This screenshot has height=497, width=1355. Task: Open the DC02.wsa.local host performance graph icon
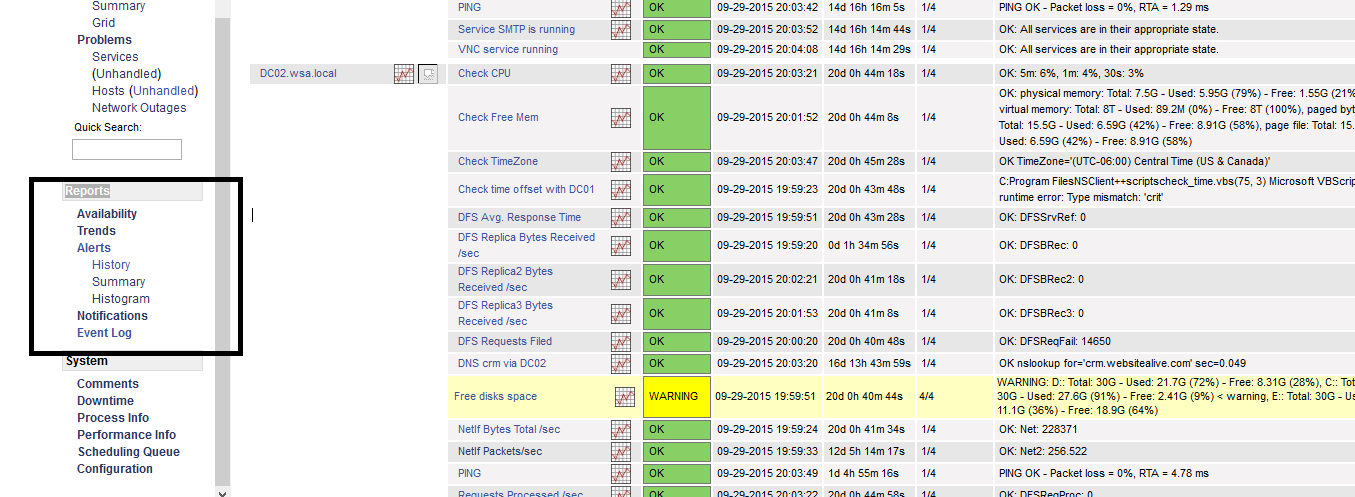(x=404, y=73)
